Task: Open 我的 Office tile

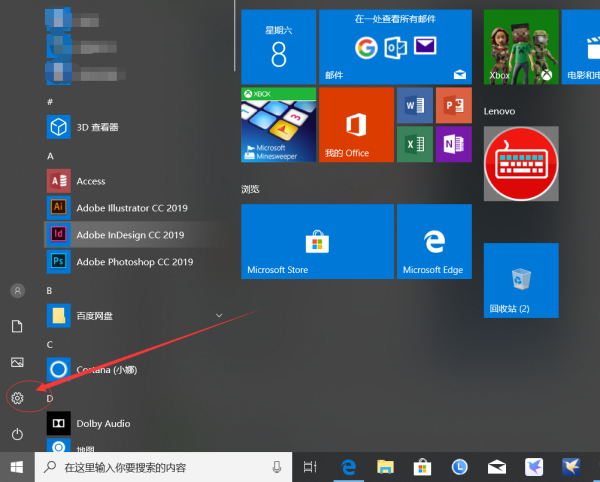Action: 356,125
